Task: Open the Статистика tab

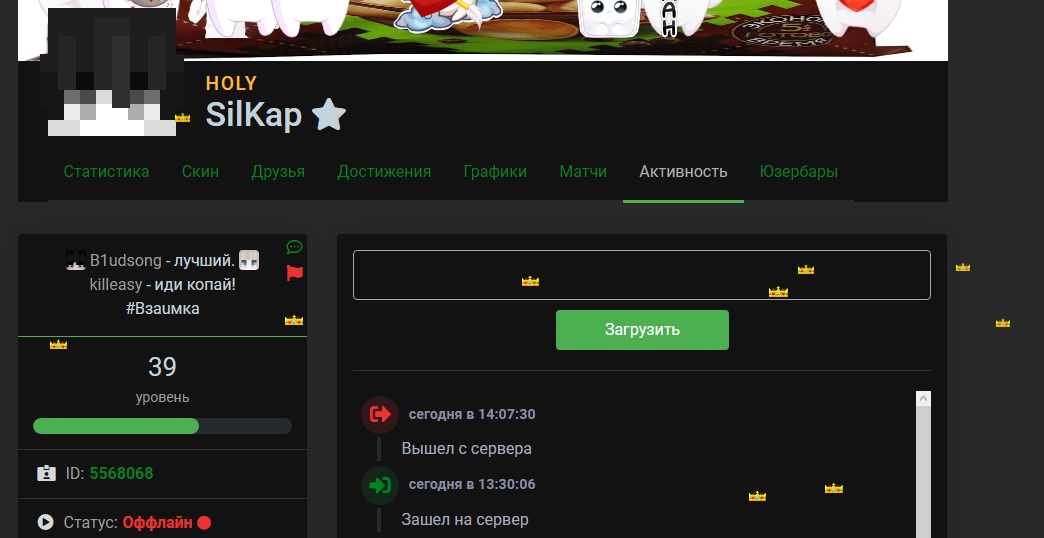Action: coord(107,171)
